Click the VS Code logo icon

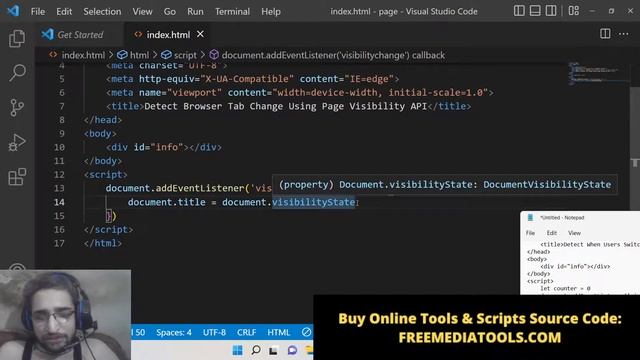[x=13, y=11]
